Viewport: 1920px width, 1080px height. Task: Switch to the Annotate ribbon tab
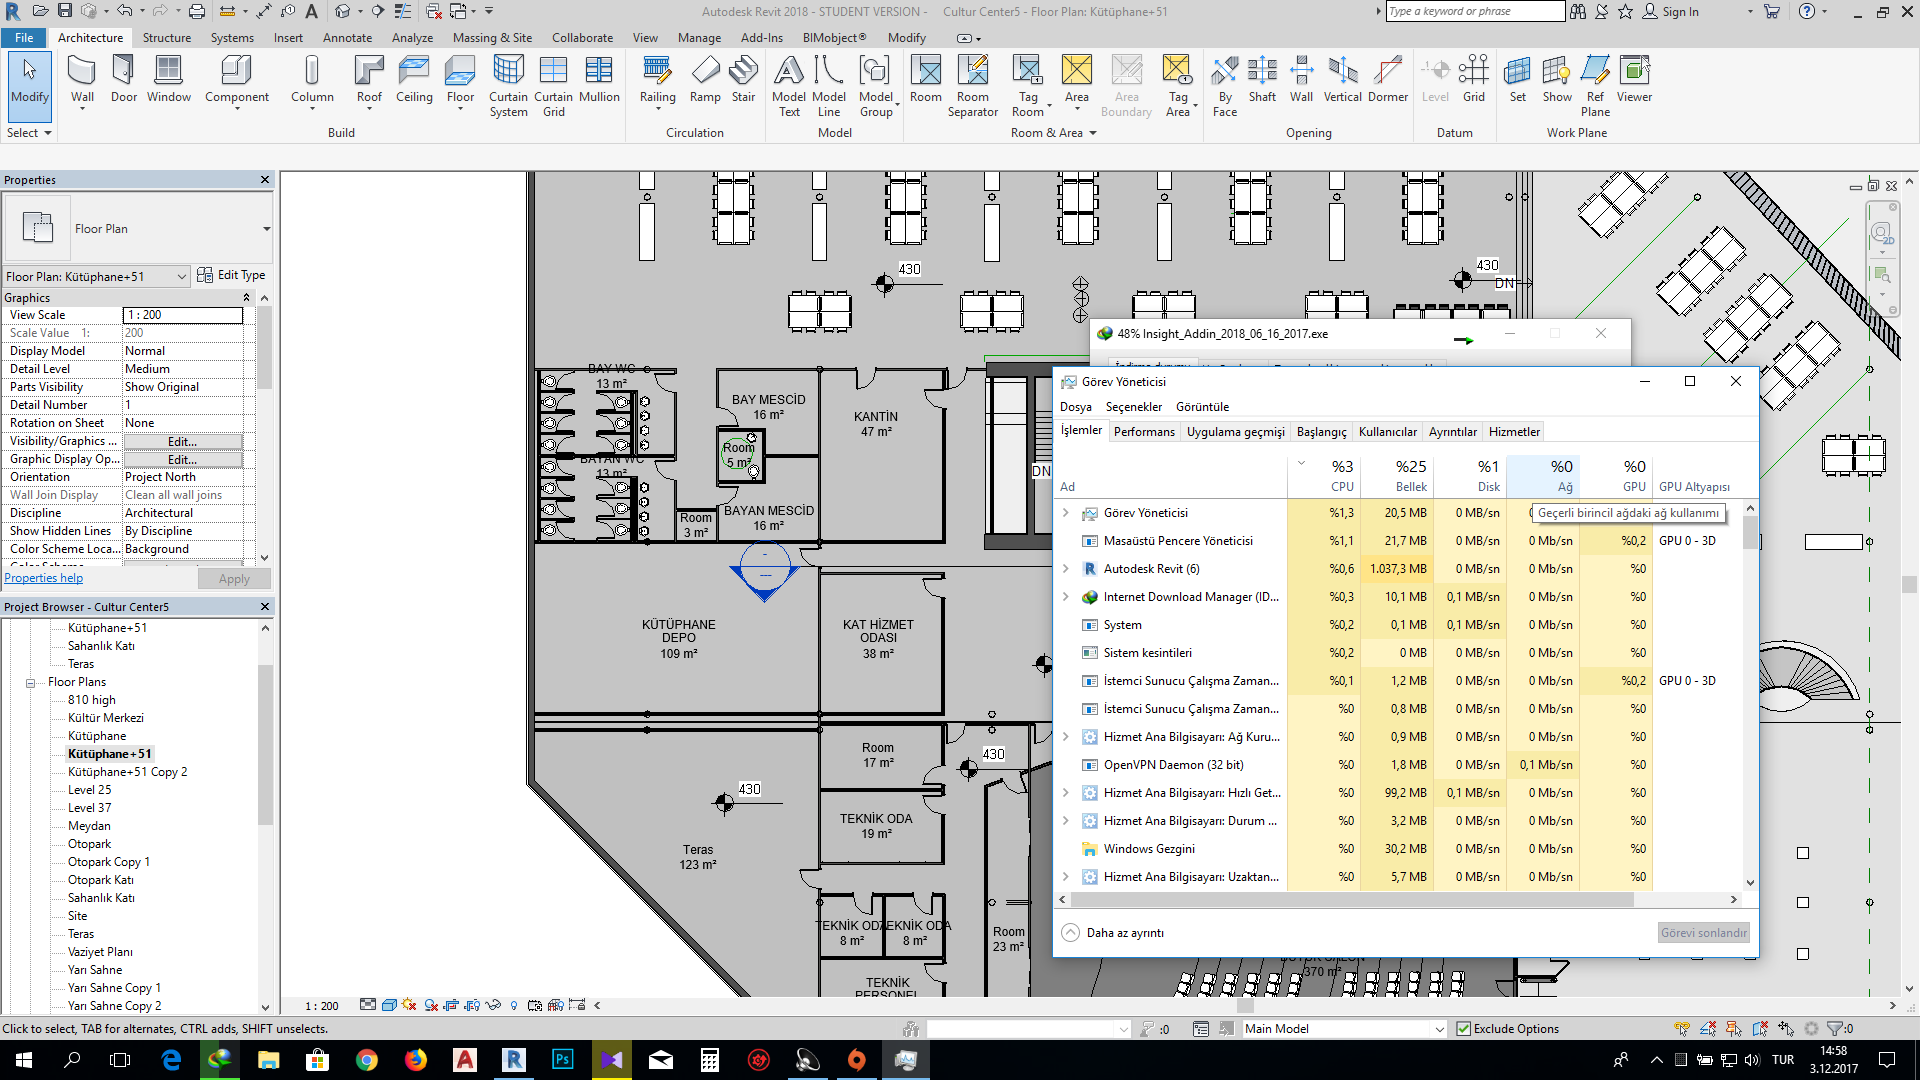point(347,38)
